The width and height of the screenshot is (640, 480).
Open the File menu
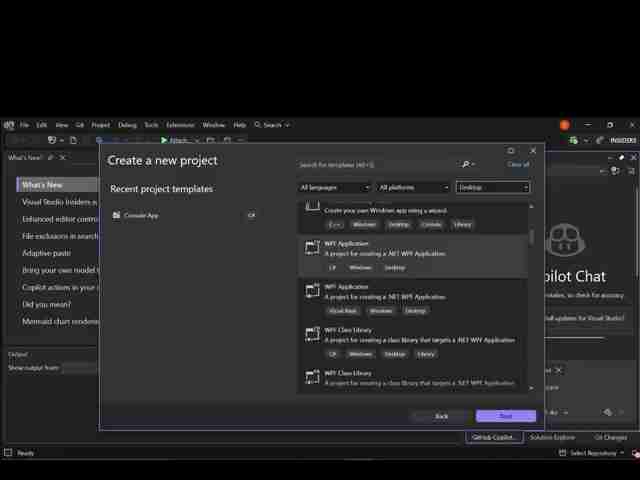click(x=24, y=125)
